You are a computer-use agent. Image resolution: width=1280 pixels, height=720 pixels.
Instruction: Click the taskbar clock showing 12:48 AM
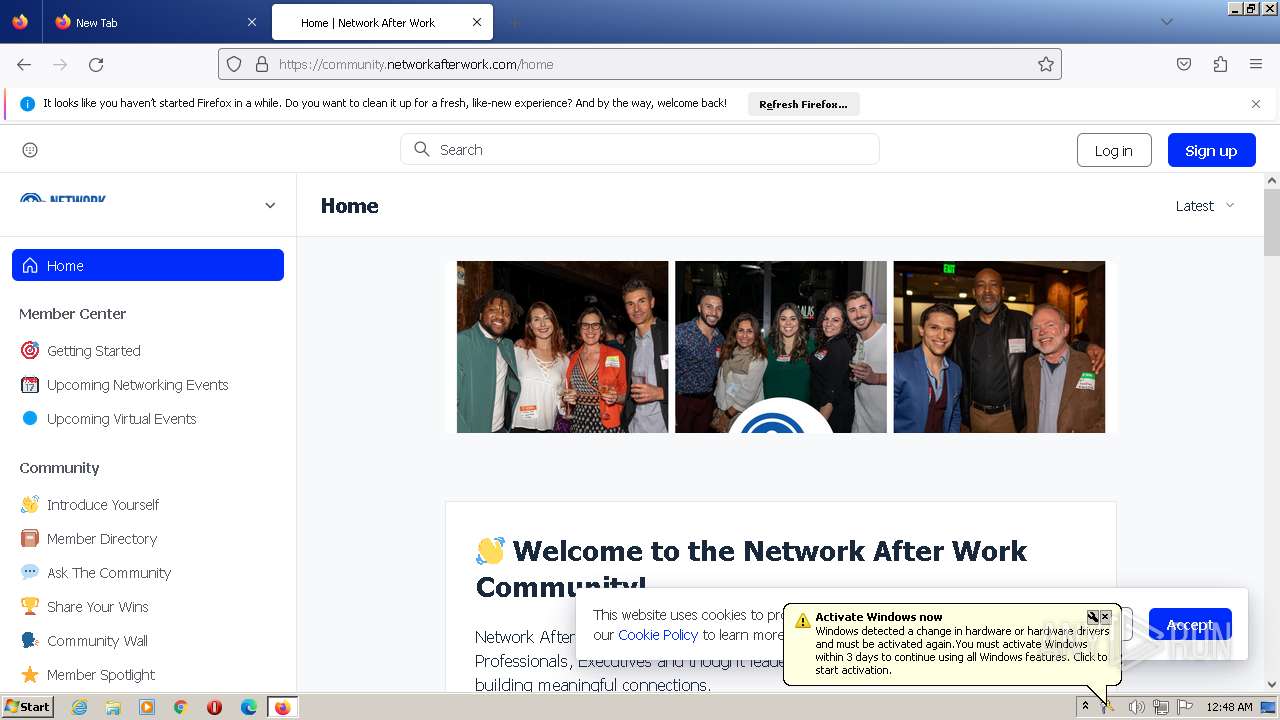click(1229, 707)
